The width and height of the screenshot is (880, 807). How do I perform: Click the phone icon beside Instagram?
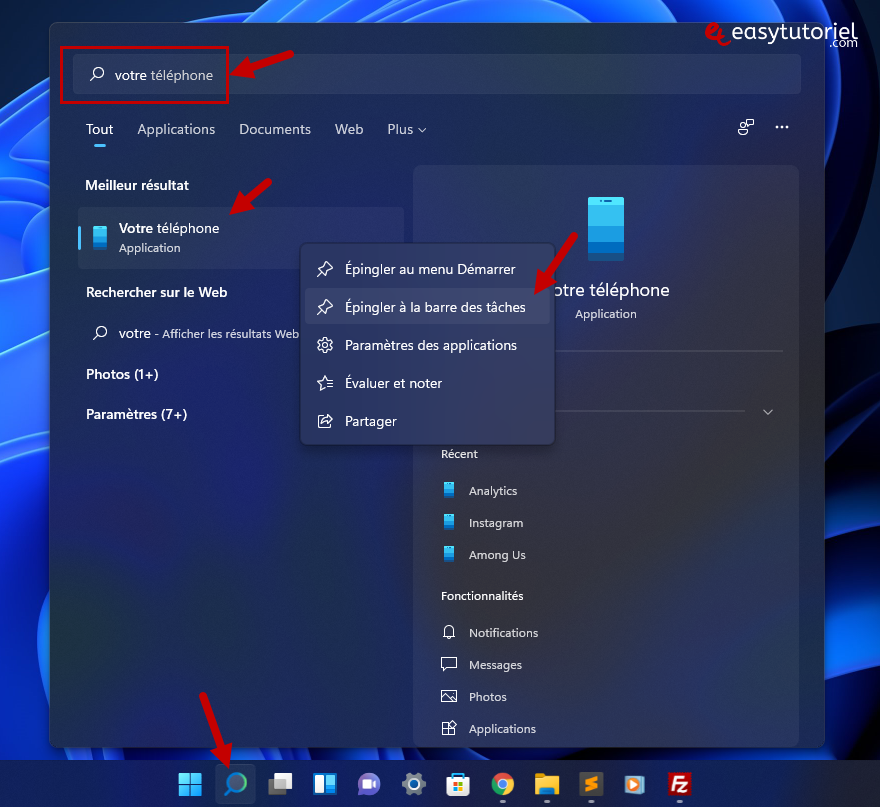click(449, 522)
